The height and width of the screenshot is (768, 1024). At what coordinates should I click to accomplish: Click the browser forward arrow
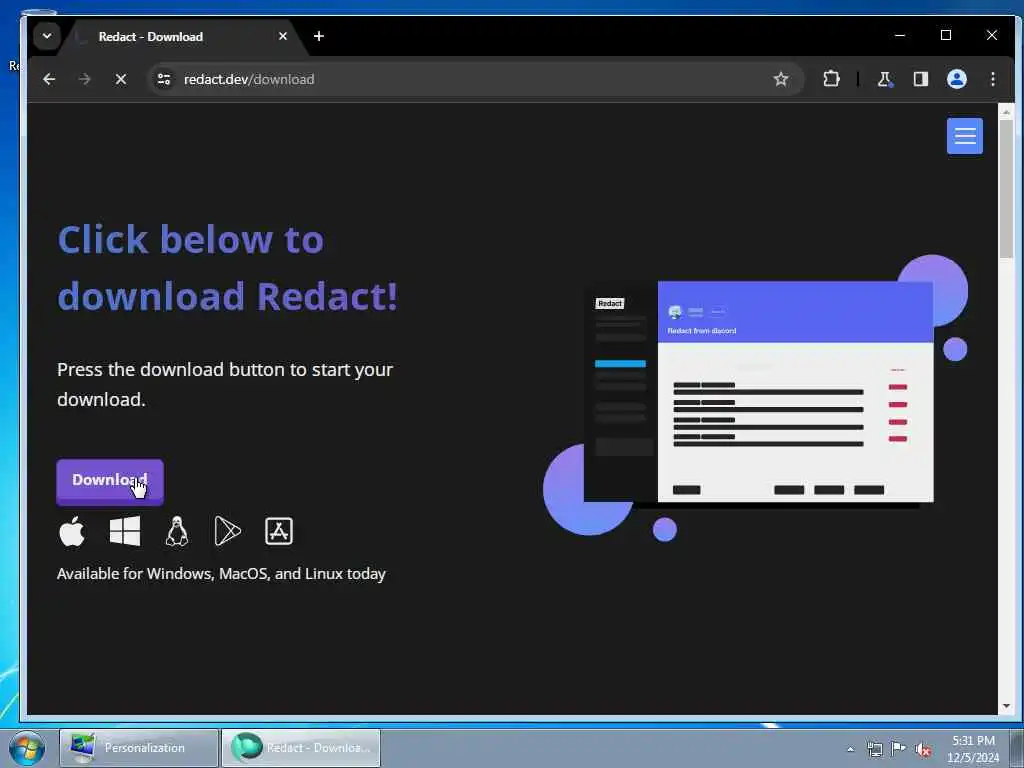84,79
